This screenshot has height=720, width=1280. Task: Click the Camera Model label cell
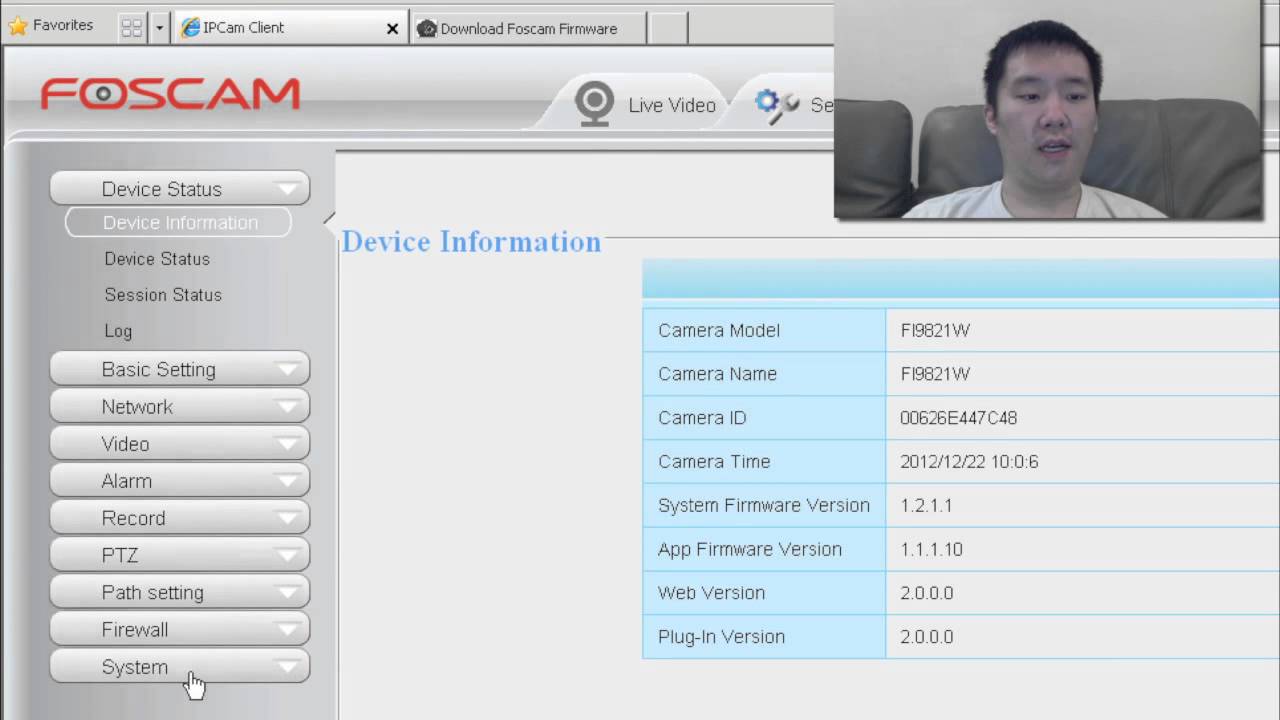pos(764,330)
